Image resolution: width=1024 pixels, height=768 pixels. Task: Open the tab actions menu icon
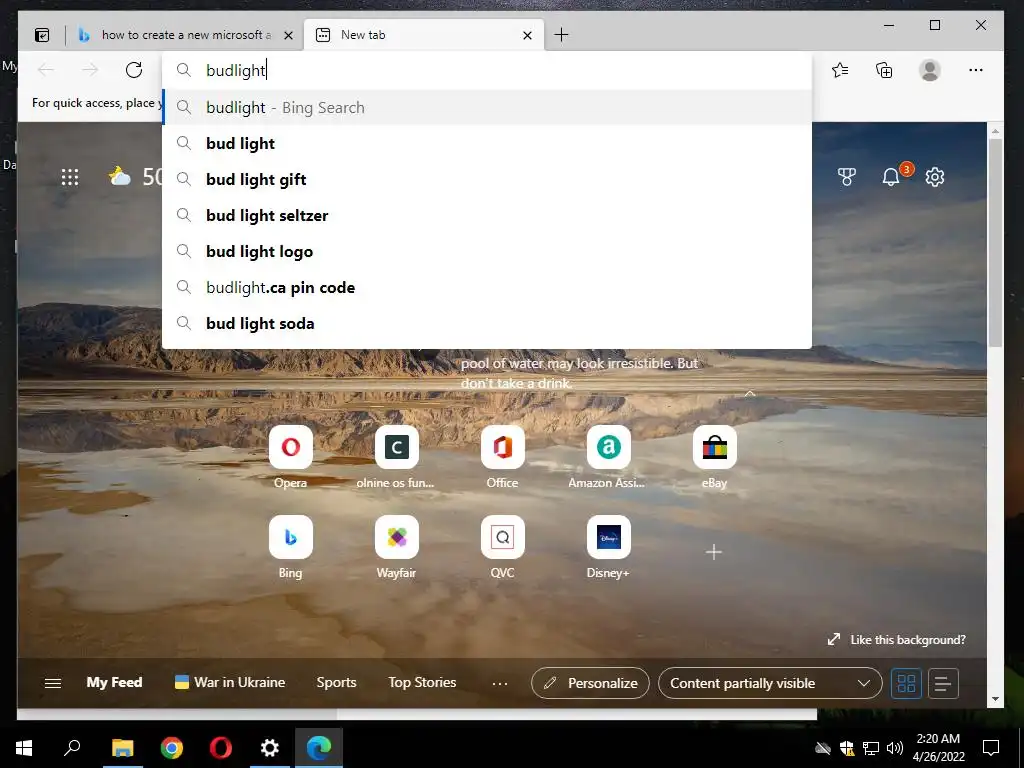coord(42,35)
